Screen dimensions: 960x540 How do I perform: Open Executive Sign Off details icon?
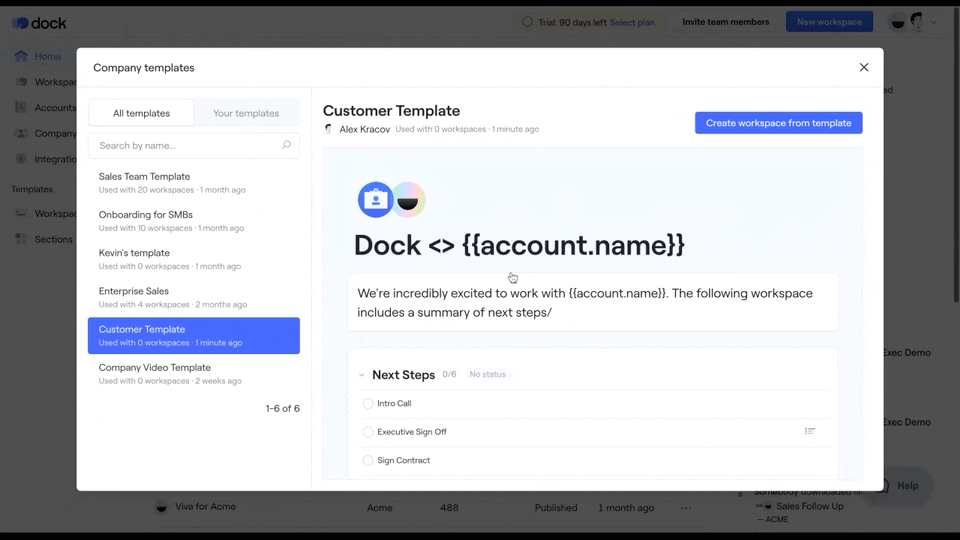(x=809, y=431)
